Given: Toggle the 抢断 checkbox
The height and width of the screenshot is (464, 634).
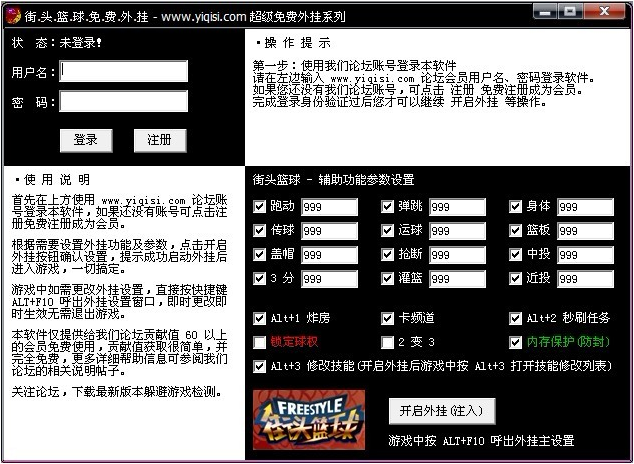Looking at the screenshot, I should point(387,255).
